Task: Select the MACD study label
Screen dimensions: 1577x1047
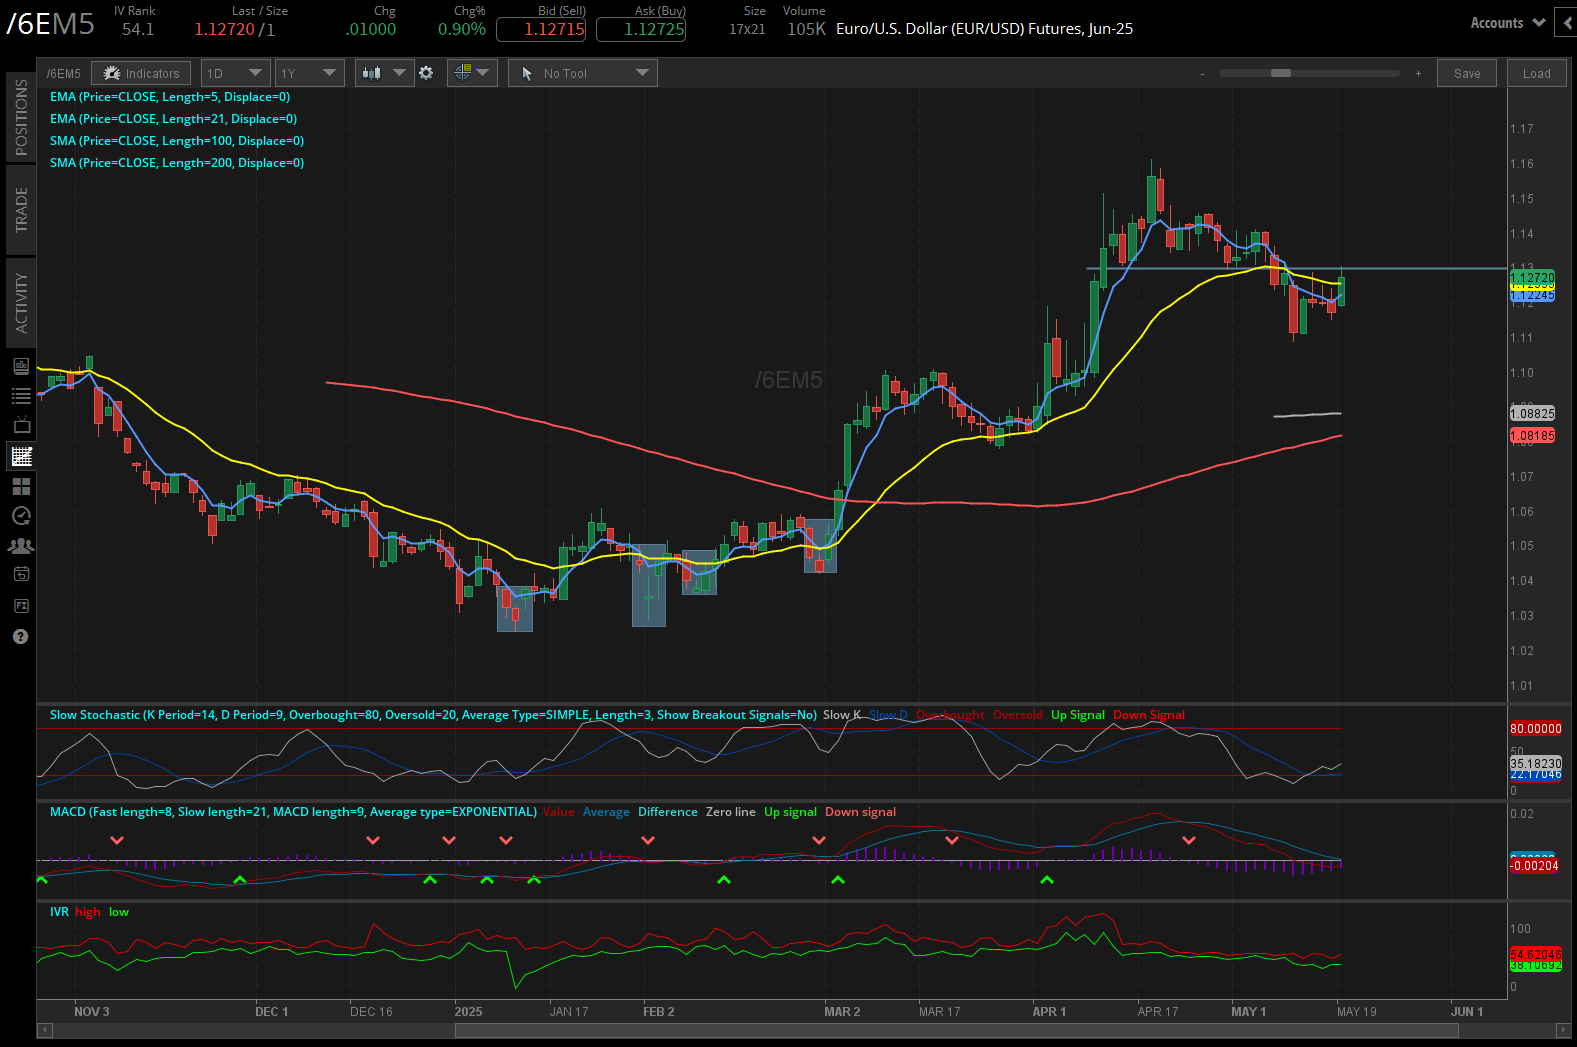Action: (293, 812)
